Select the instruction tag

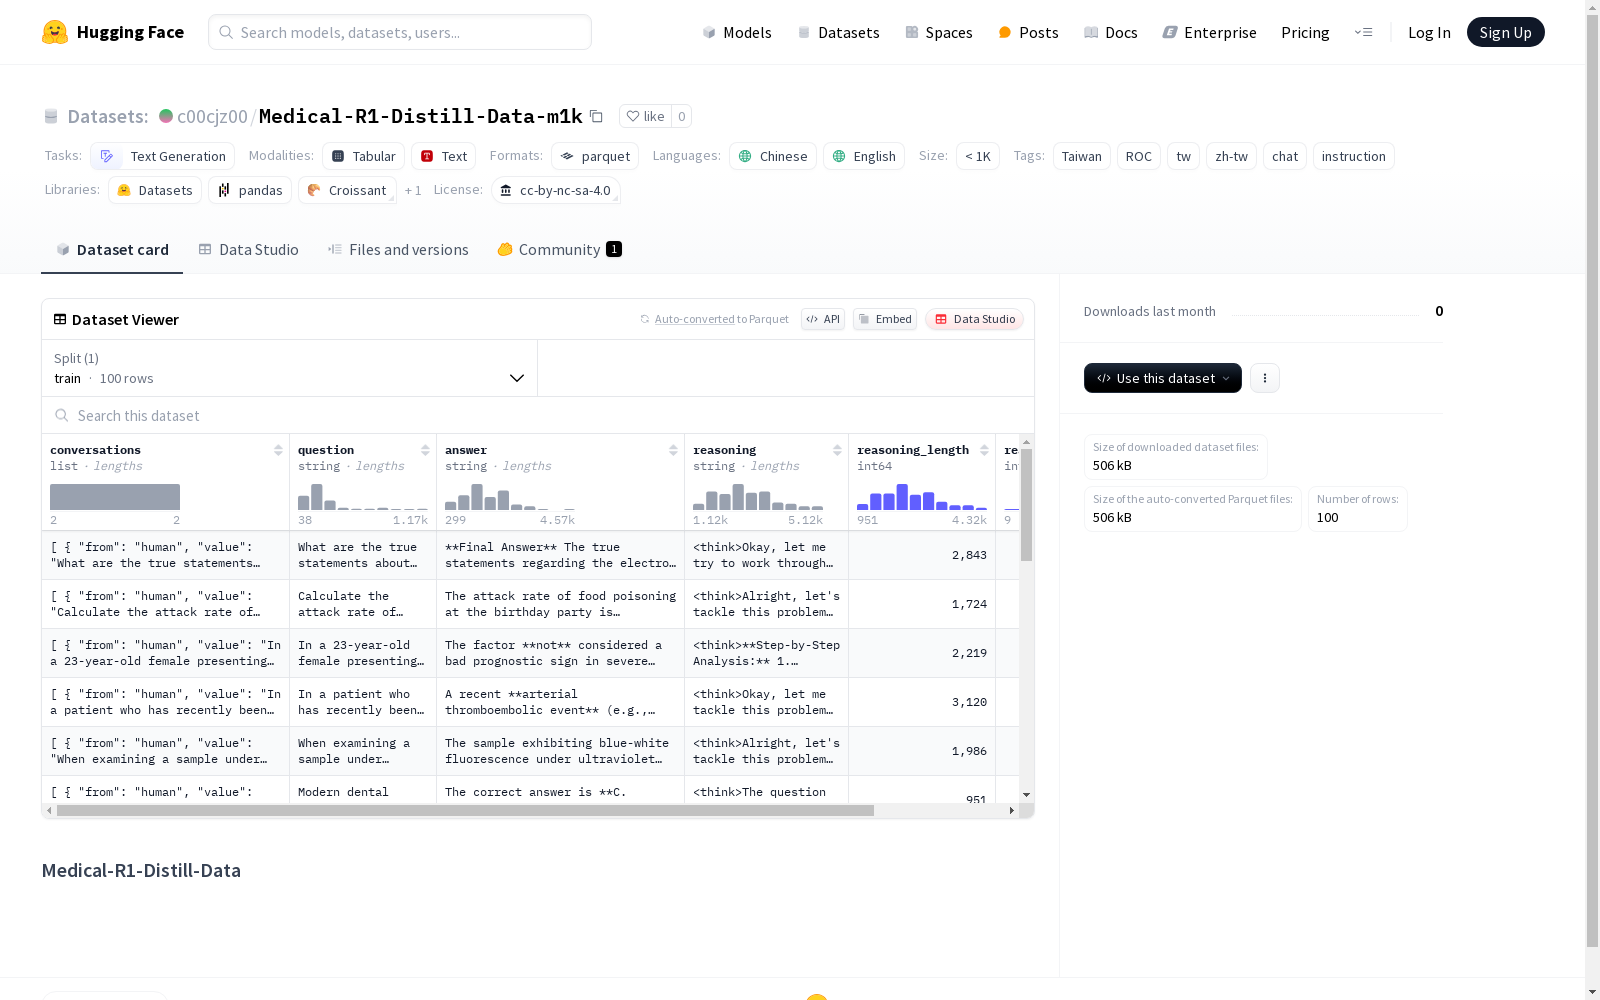pos(1353,156)
